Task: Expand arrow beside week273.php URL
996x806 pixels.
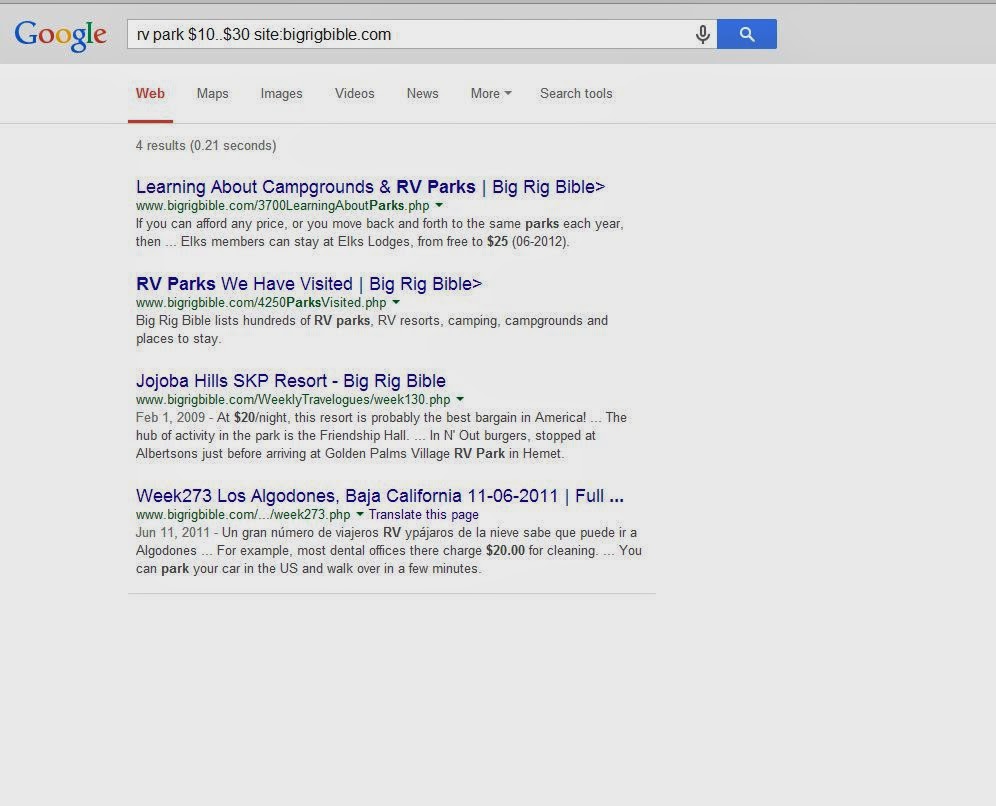Action: tap(360, 514)
